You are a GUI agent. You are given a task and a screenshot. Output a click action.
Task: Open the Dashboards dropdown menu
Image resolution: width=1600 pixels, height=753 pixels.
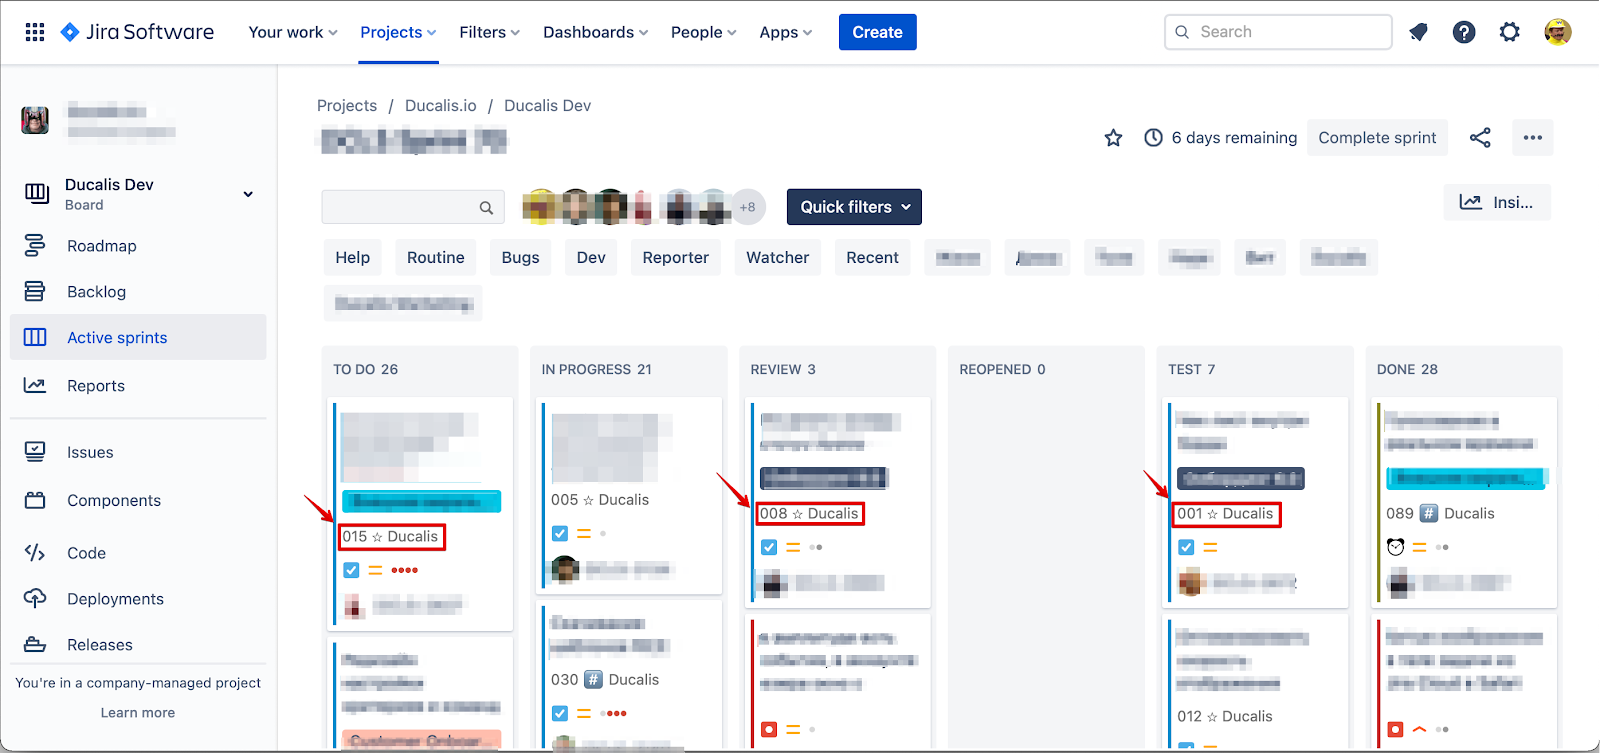point(595,32)
